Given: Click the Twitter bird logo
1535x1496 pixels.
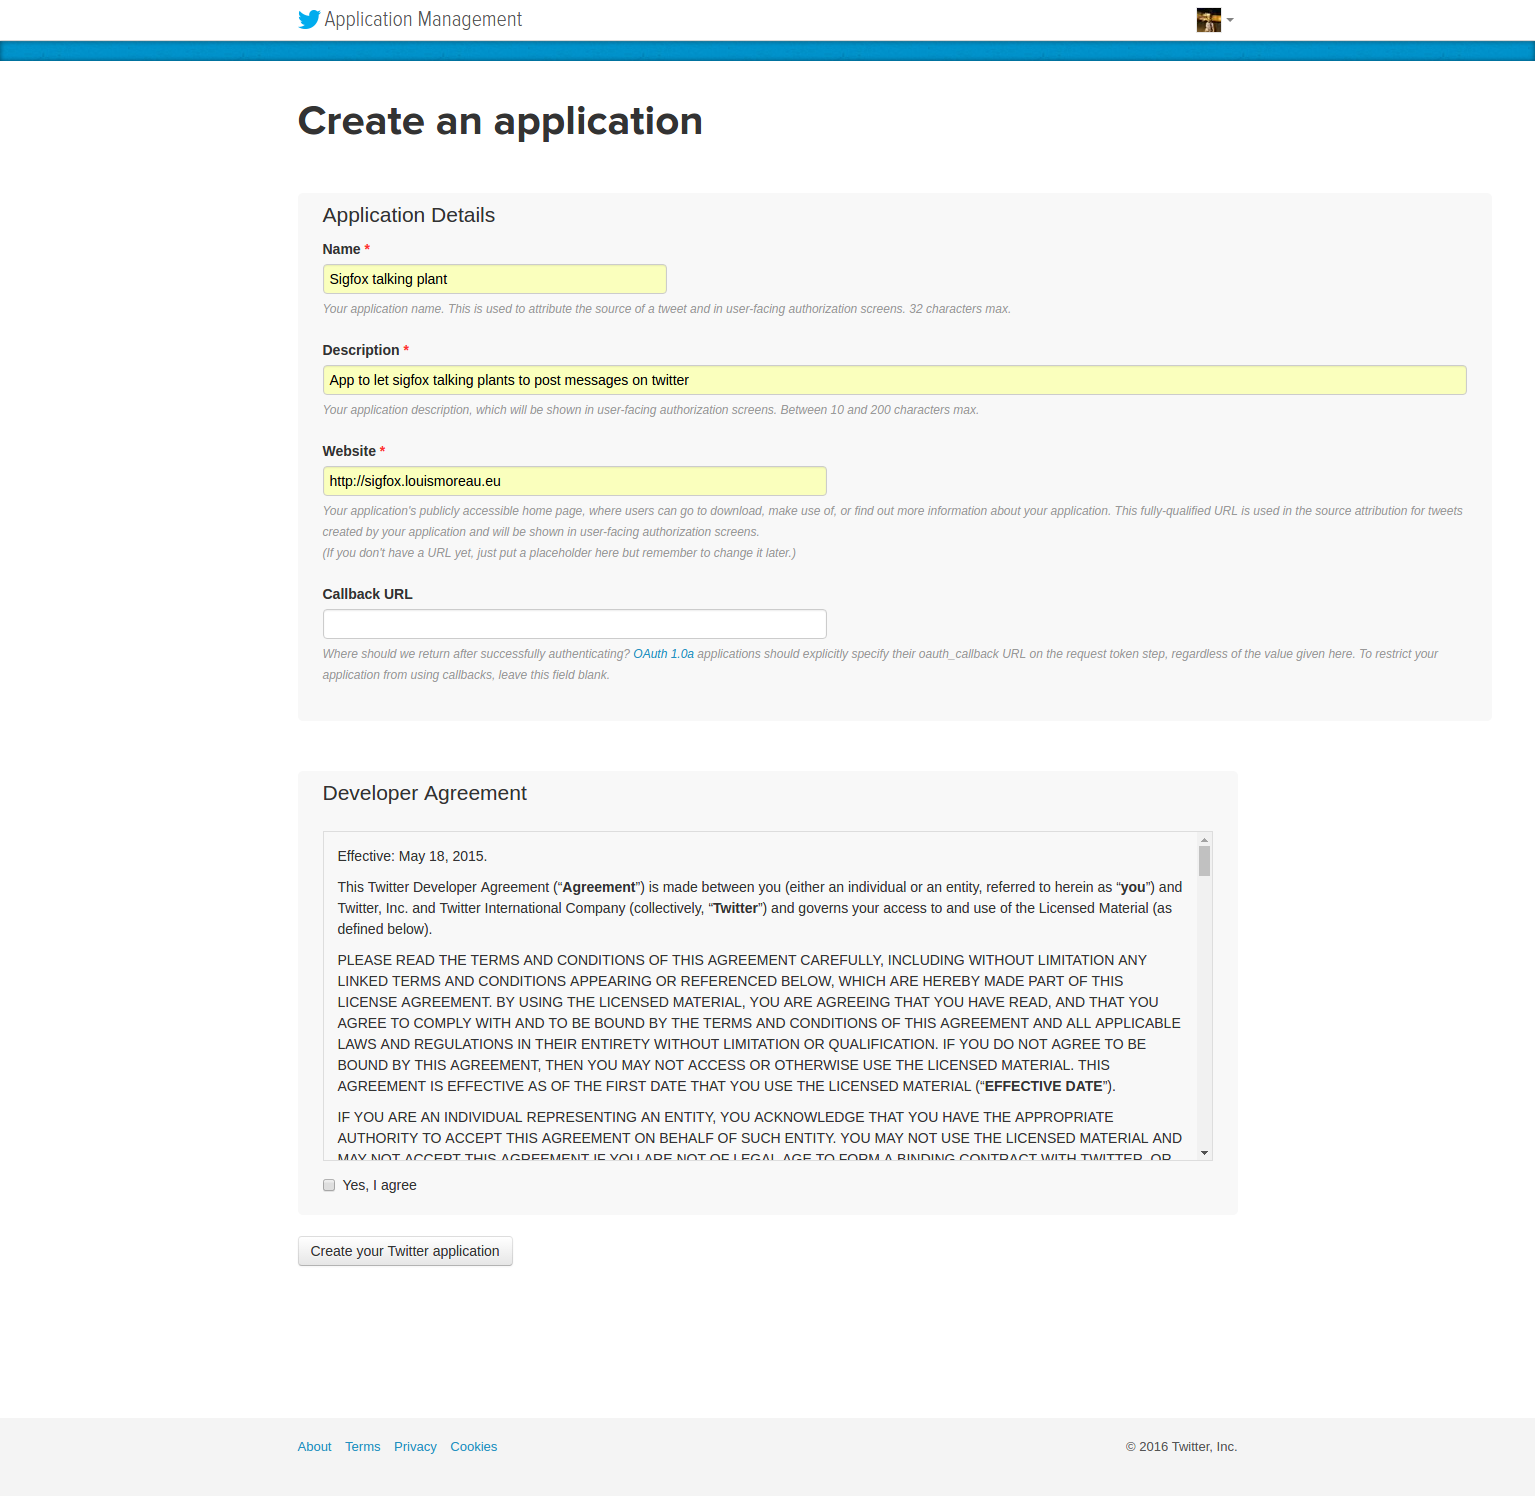Looking at the screenshot, I should tap(309, 20).
